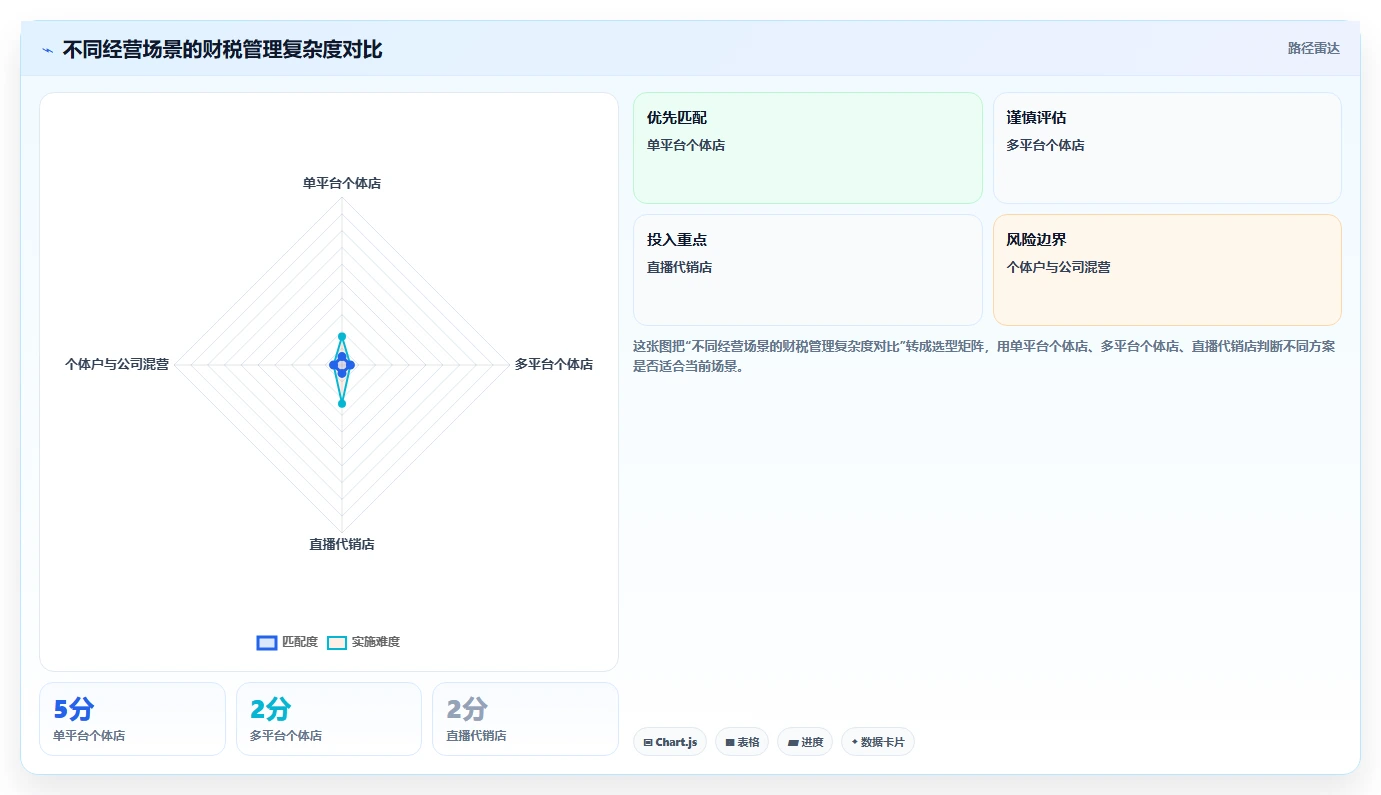This screenshot has width=1381, height=795.
Task: Click the 单平台个体店 radar axis label
Action: point(342,184)
